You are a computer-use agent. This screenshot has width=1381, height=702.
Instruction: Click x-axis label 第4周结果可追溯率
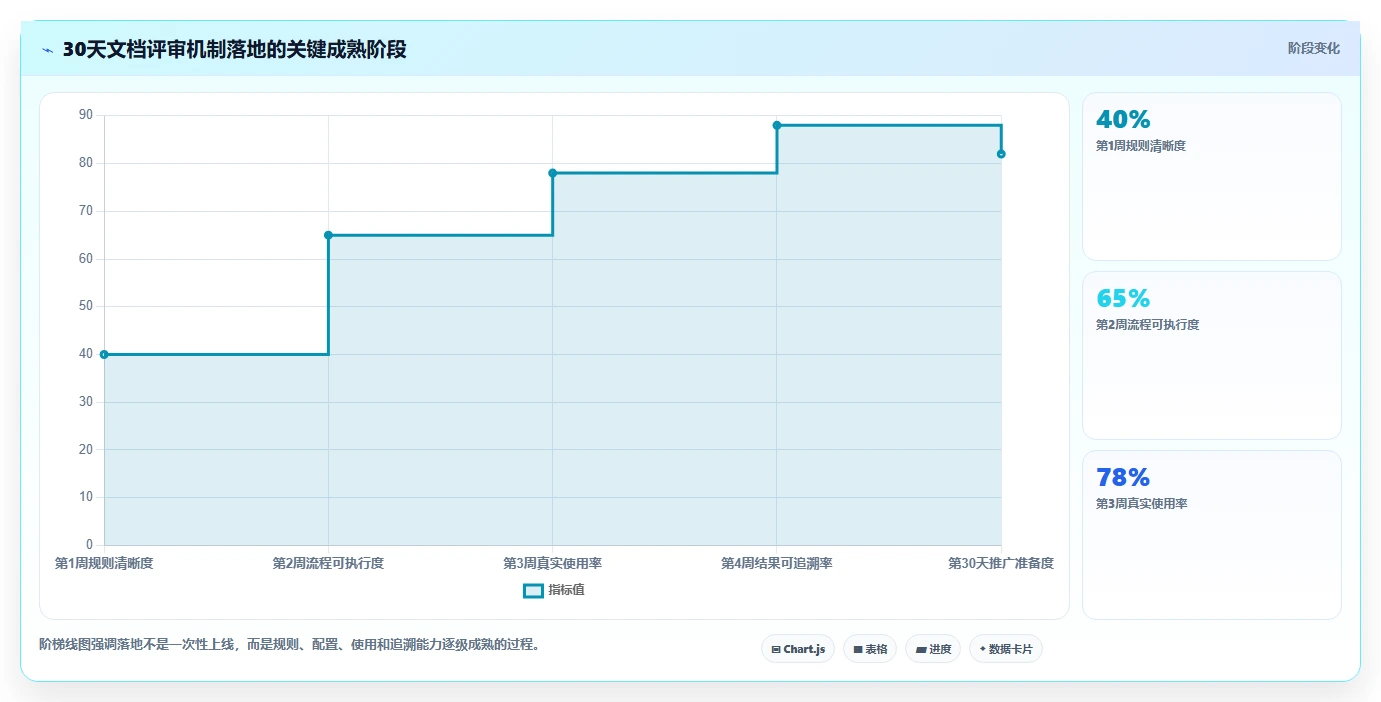[x=777, y=563]
